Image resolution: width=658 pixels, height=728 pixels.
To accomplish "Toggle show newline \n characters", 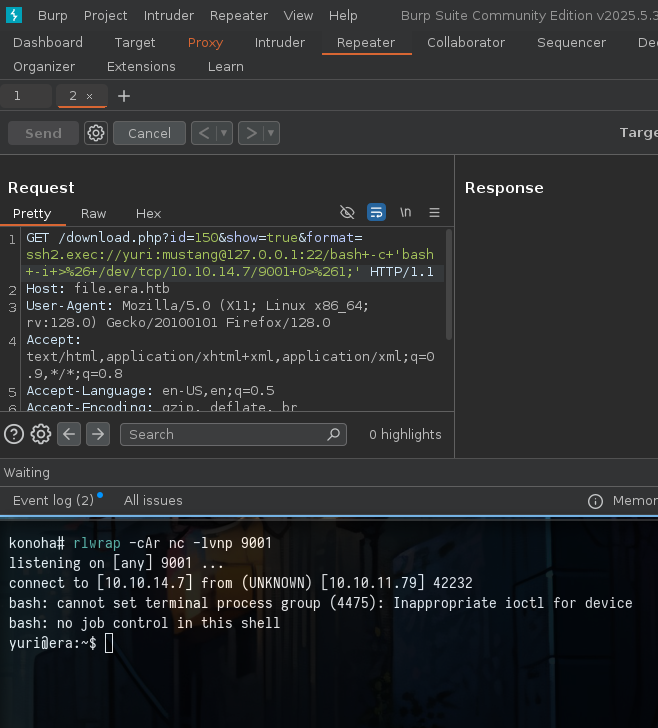I will coord(405,213).
